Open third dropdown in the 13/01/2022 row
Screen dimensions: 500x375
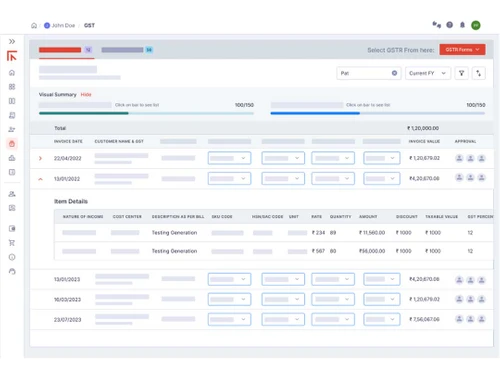[333, 178]
